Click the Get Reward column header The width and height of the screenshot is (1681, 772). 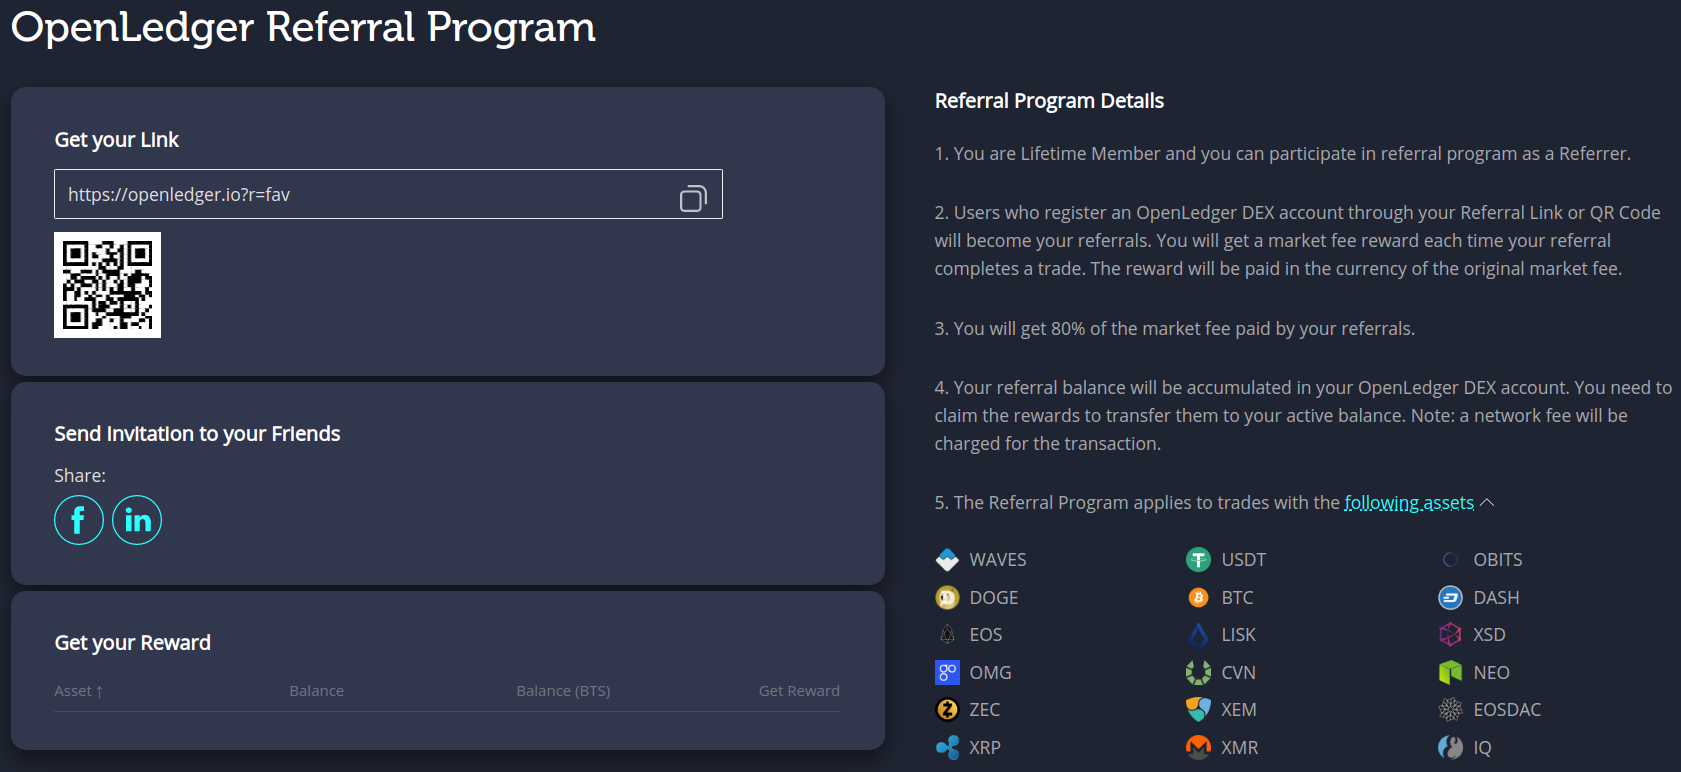tap(799, 691)
